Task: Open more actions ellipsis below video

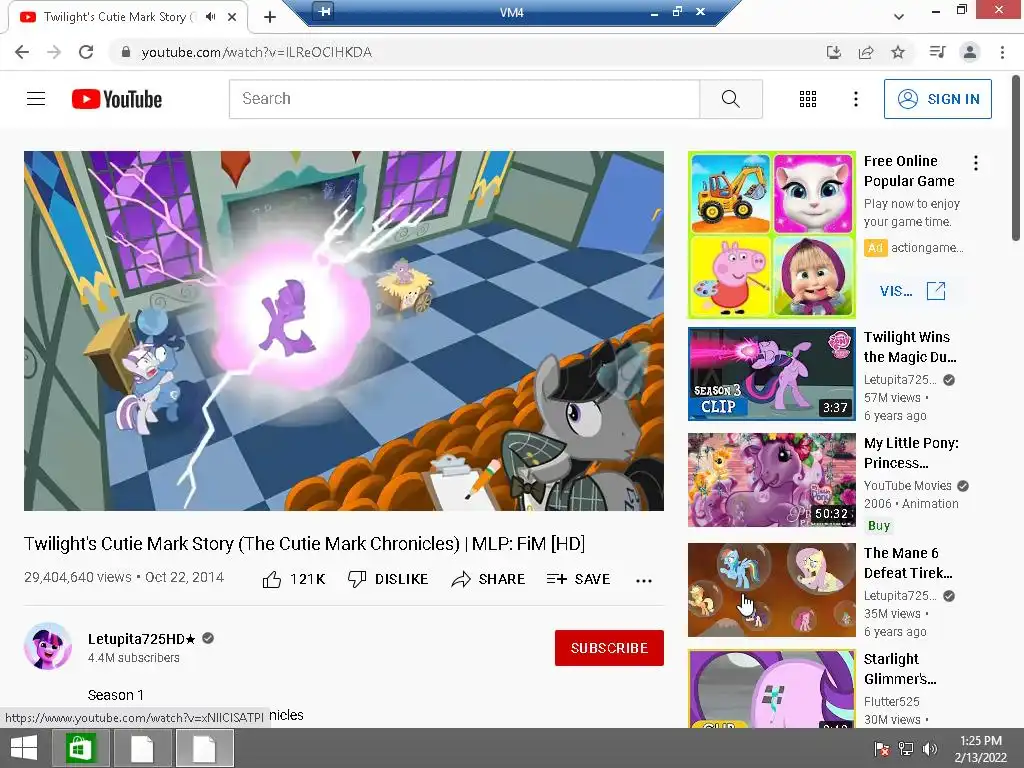Action: (644, 581)
